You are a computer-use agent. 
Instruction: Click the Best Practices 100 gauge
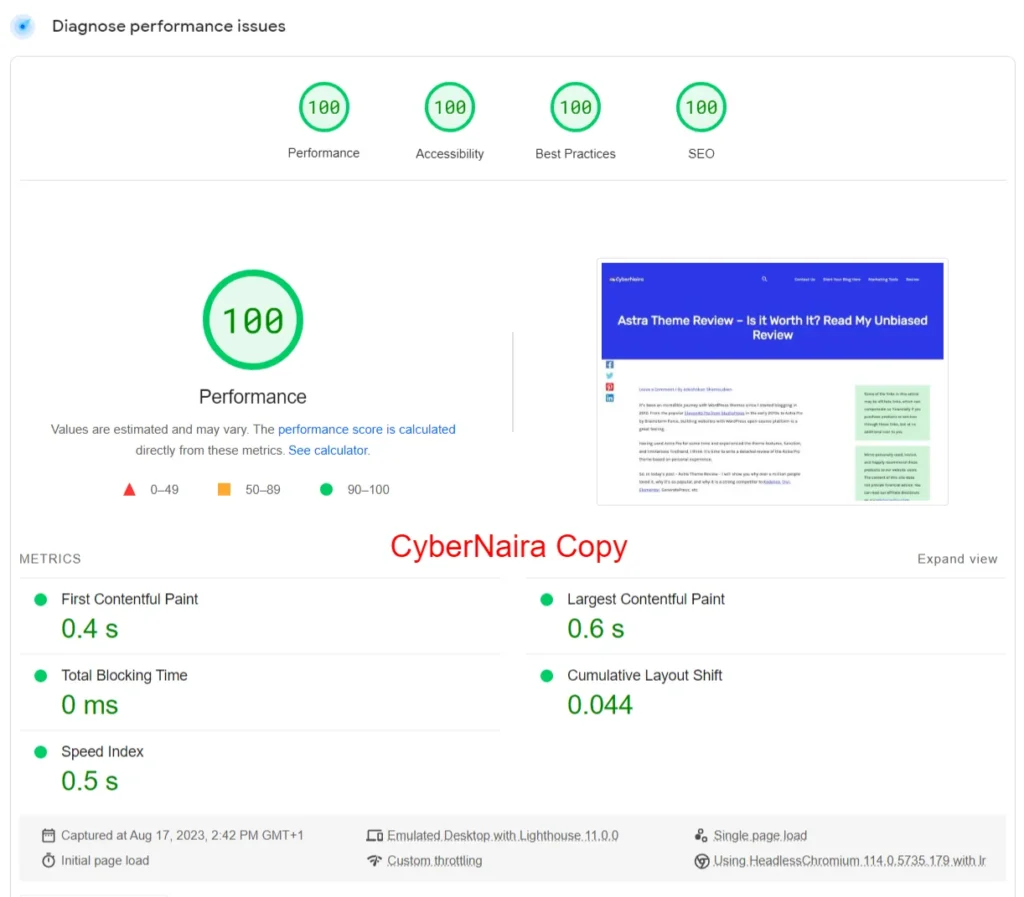point(575,106)
